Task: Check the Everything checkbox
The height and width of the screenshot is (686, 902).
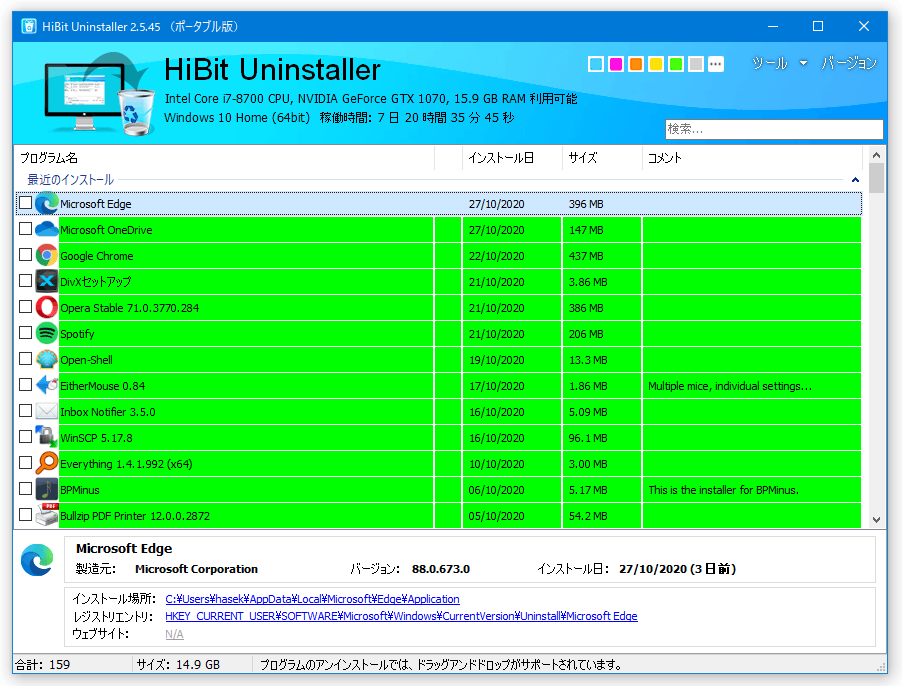Action: point(25,462)
